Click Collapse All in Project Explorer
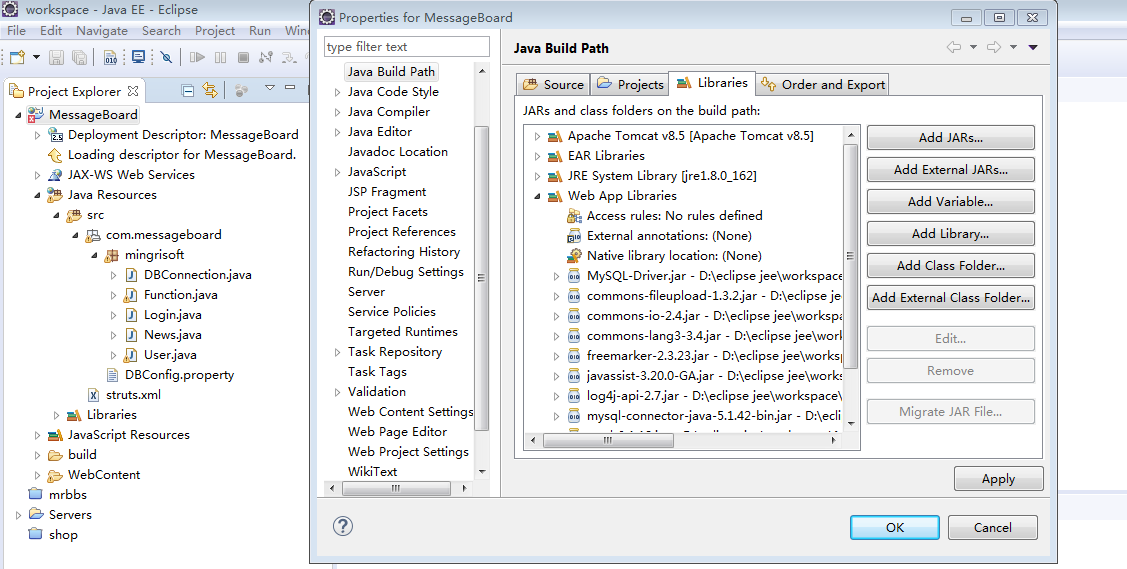 click(x=188, y=91)
